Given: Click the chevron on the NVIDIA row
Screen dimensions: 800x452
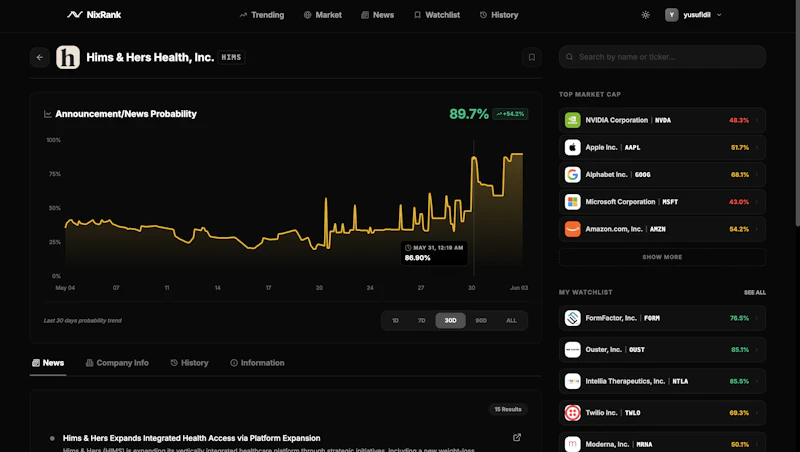Looking at the screenshot, I should tap(757, 120).
